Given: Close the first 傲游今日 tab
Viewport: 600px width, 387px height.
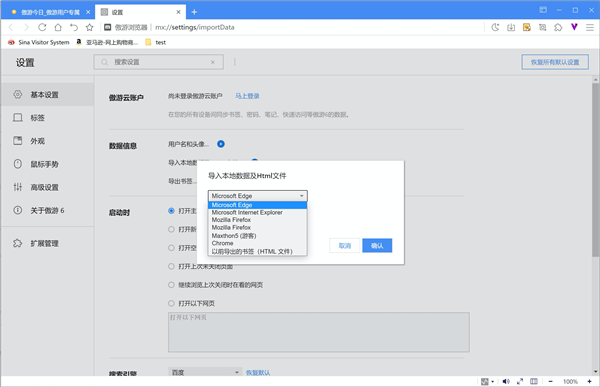Looking at the screenshot, I should tap(88, 12).
